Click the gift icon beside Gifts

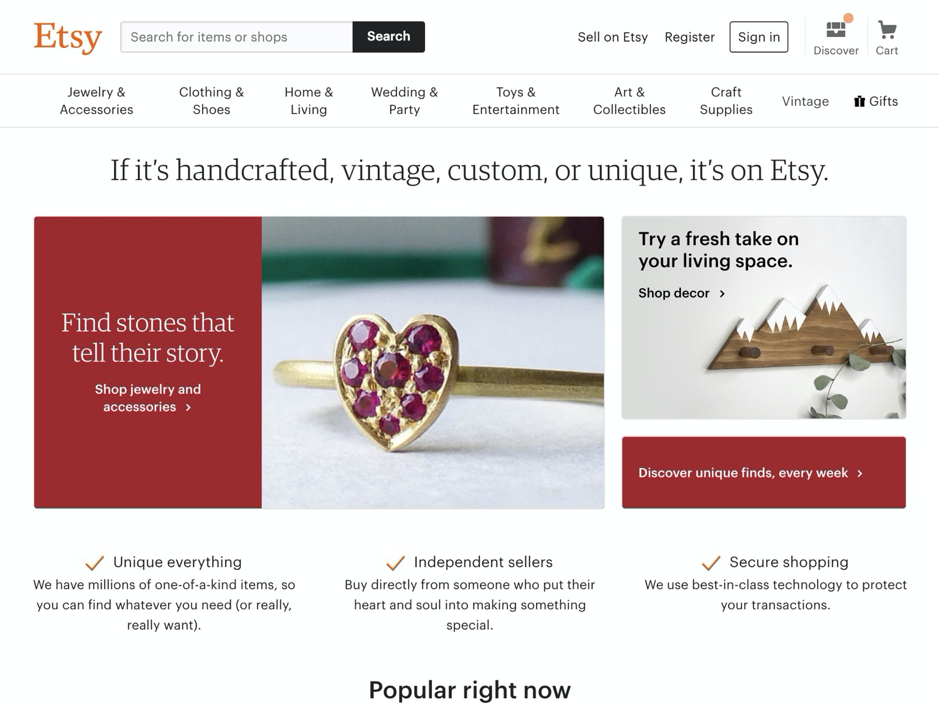tap(860, 100)
